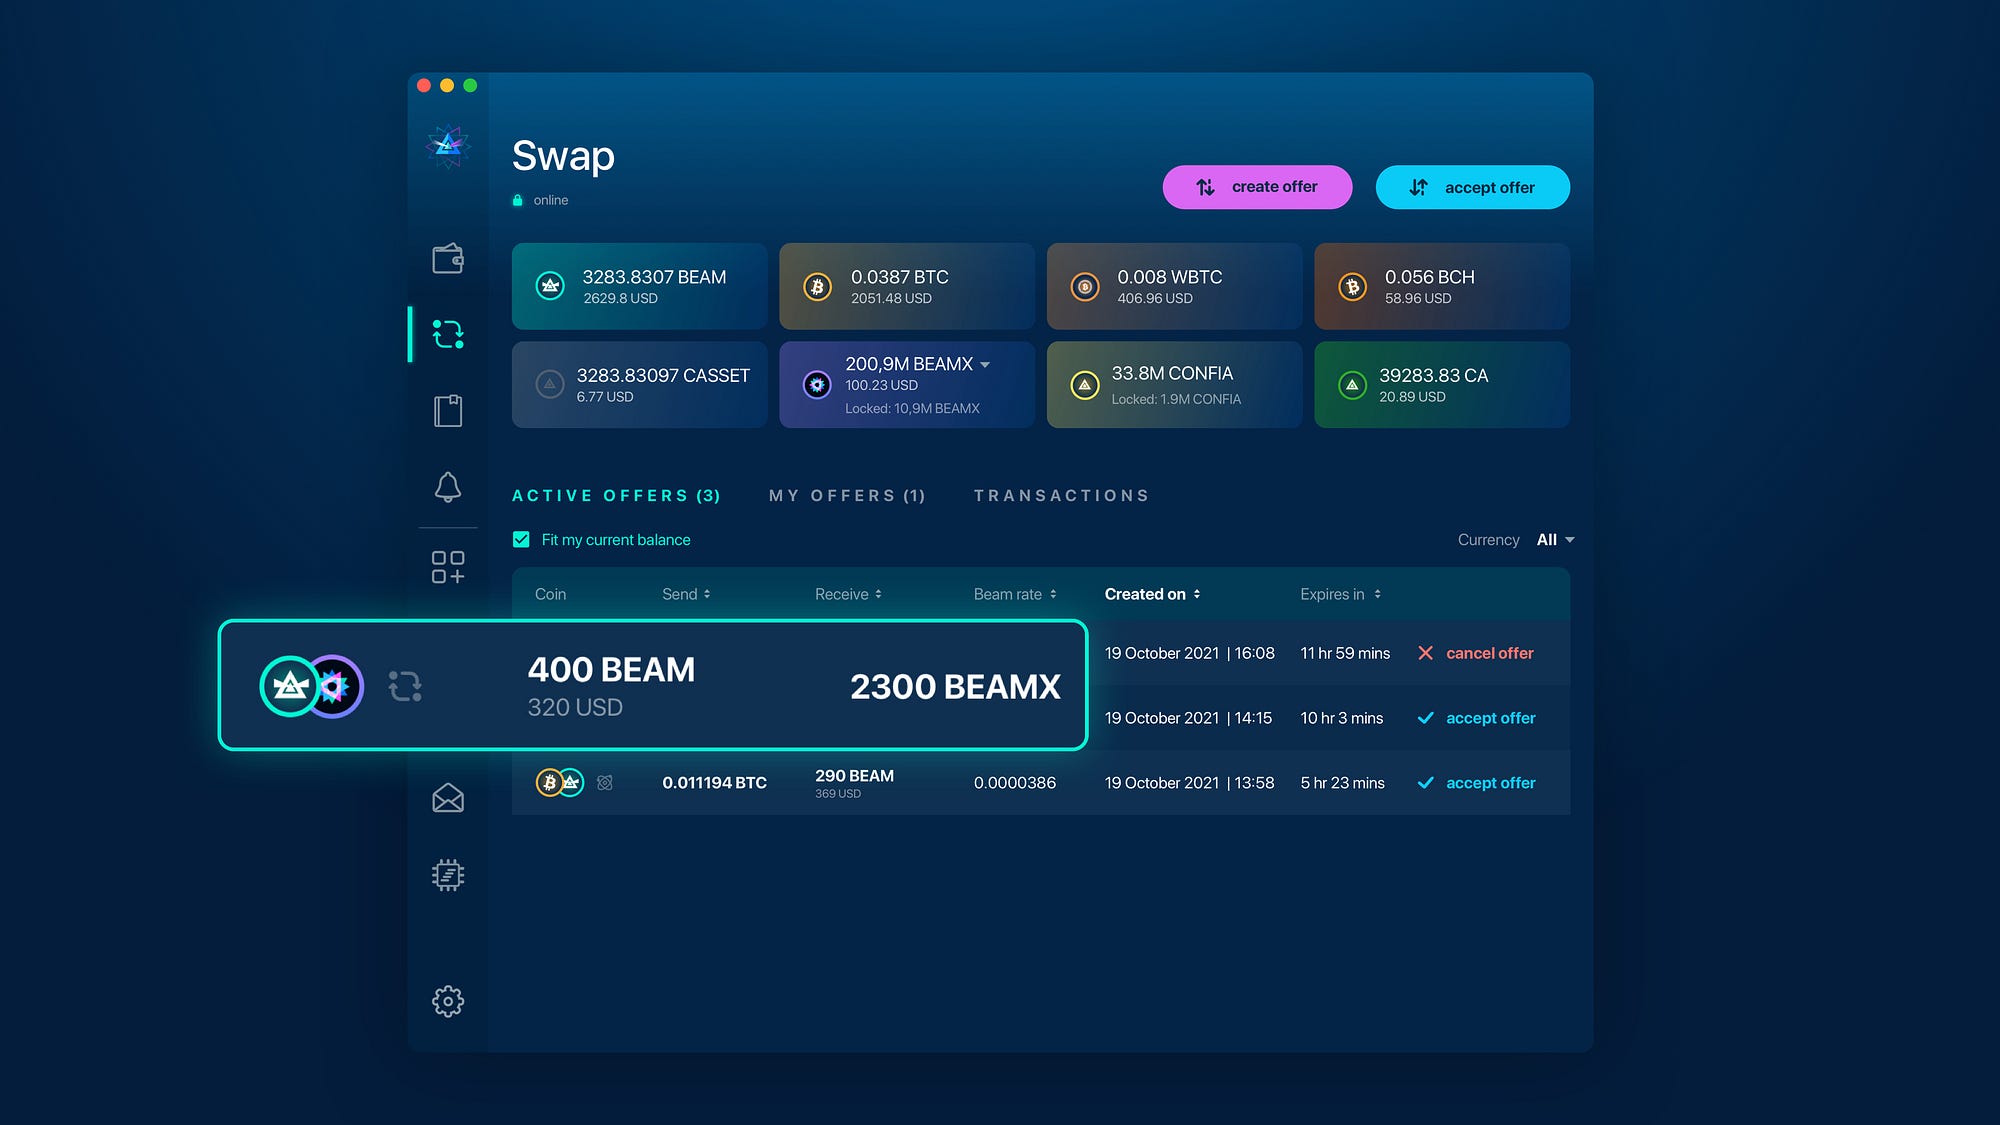This screenshot has width=2000, height=1125.
Task: Cancel the offer expiring in 11 hr 59 mins
Action: click(1475, 652)
